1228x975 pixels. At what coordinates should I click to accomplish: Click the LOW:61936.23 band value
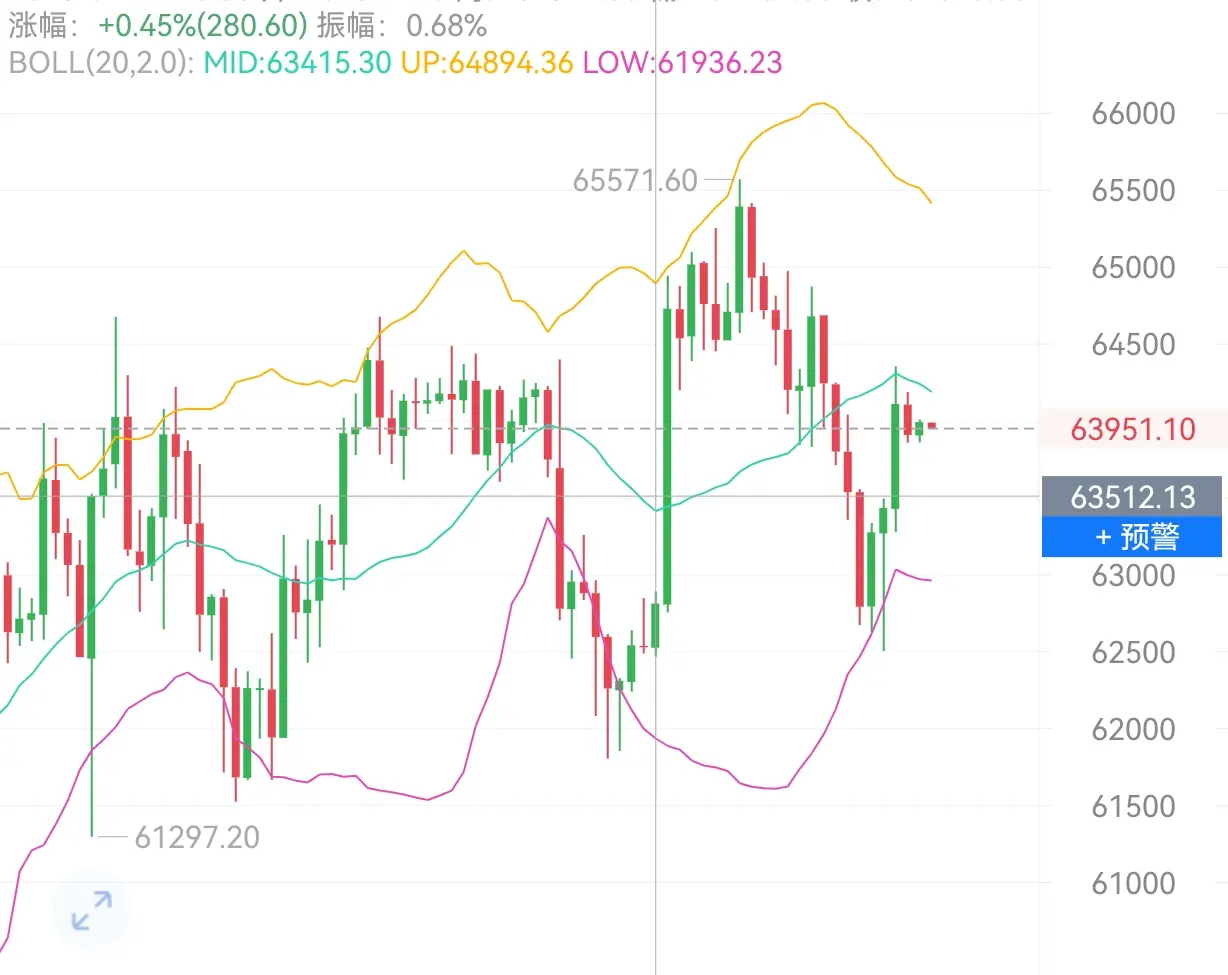(x=682, y=63)
